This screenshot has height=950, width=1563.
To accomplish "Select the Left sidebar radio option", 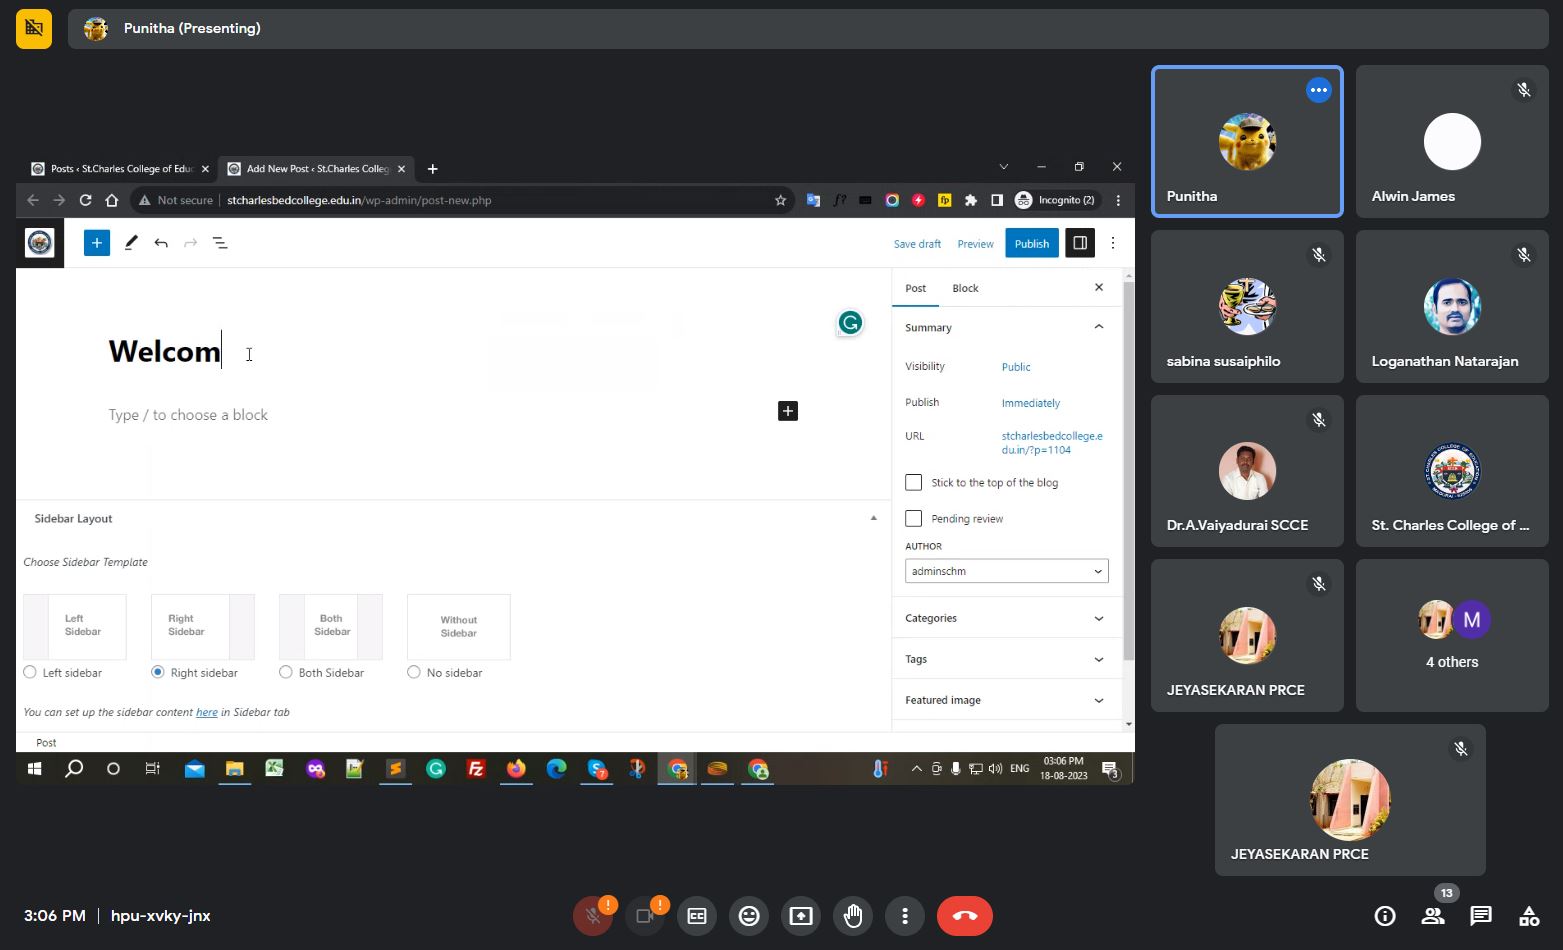I will pyautogui.click(x=30, y=673).
